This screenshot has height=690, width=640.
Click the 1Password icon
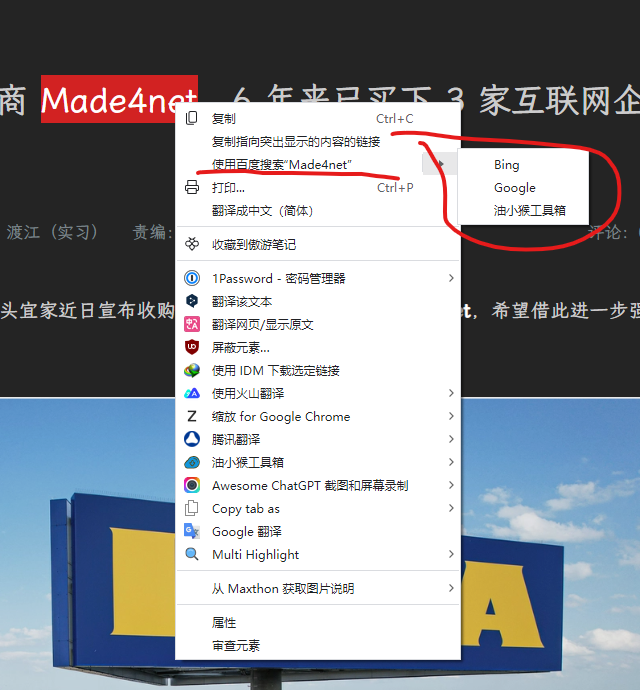[x=191, y=278]
